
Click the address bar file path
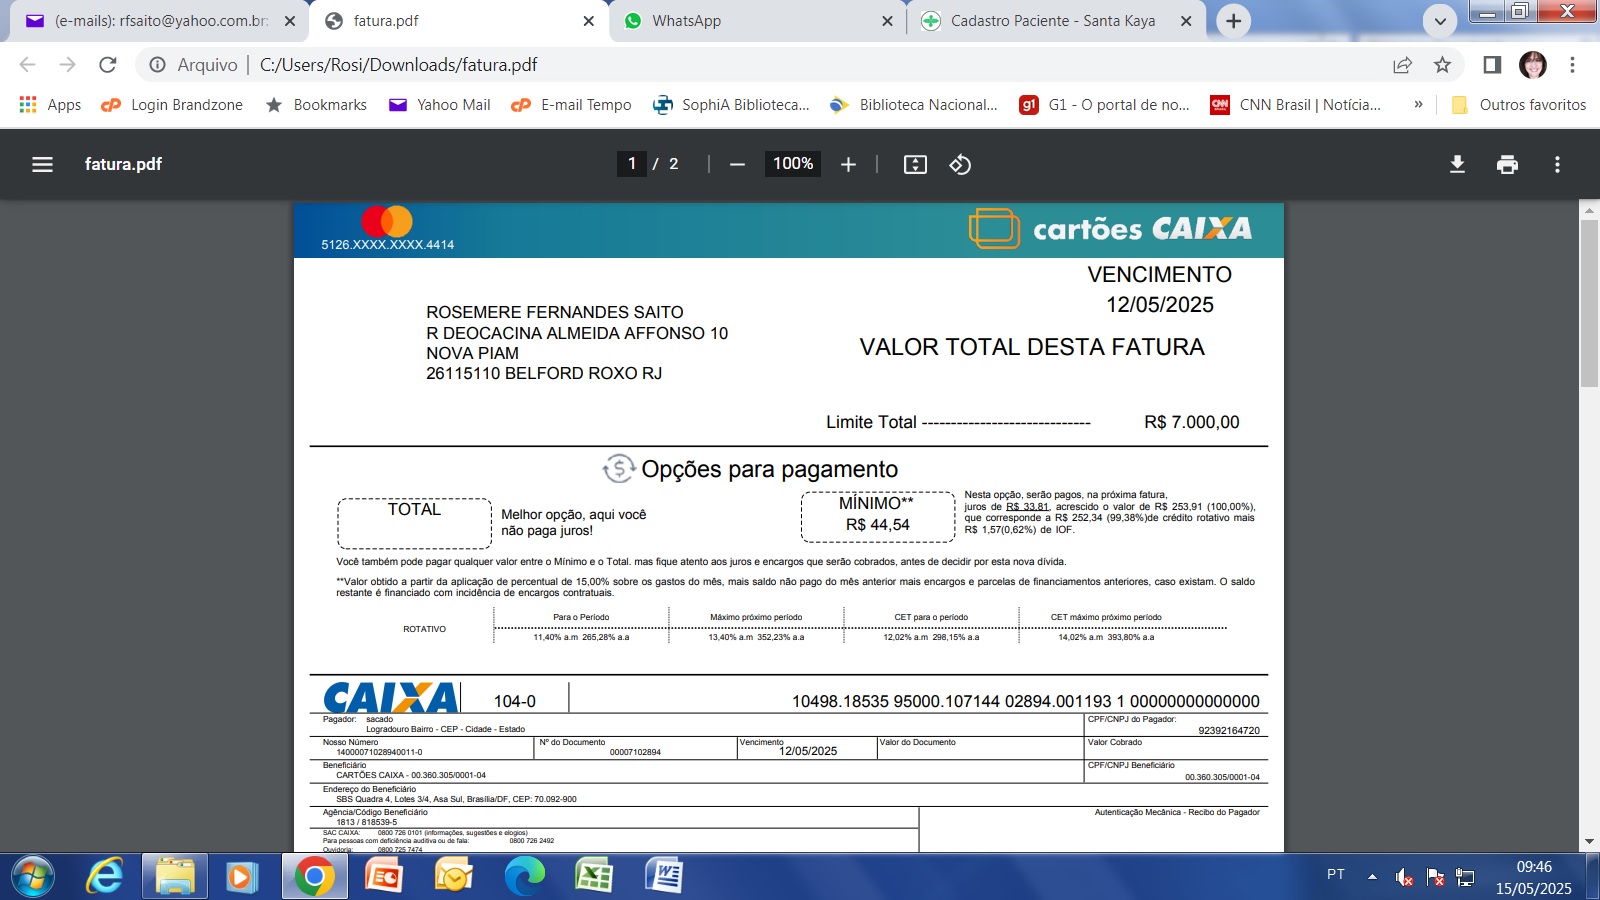coord(398,65)
